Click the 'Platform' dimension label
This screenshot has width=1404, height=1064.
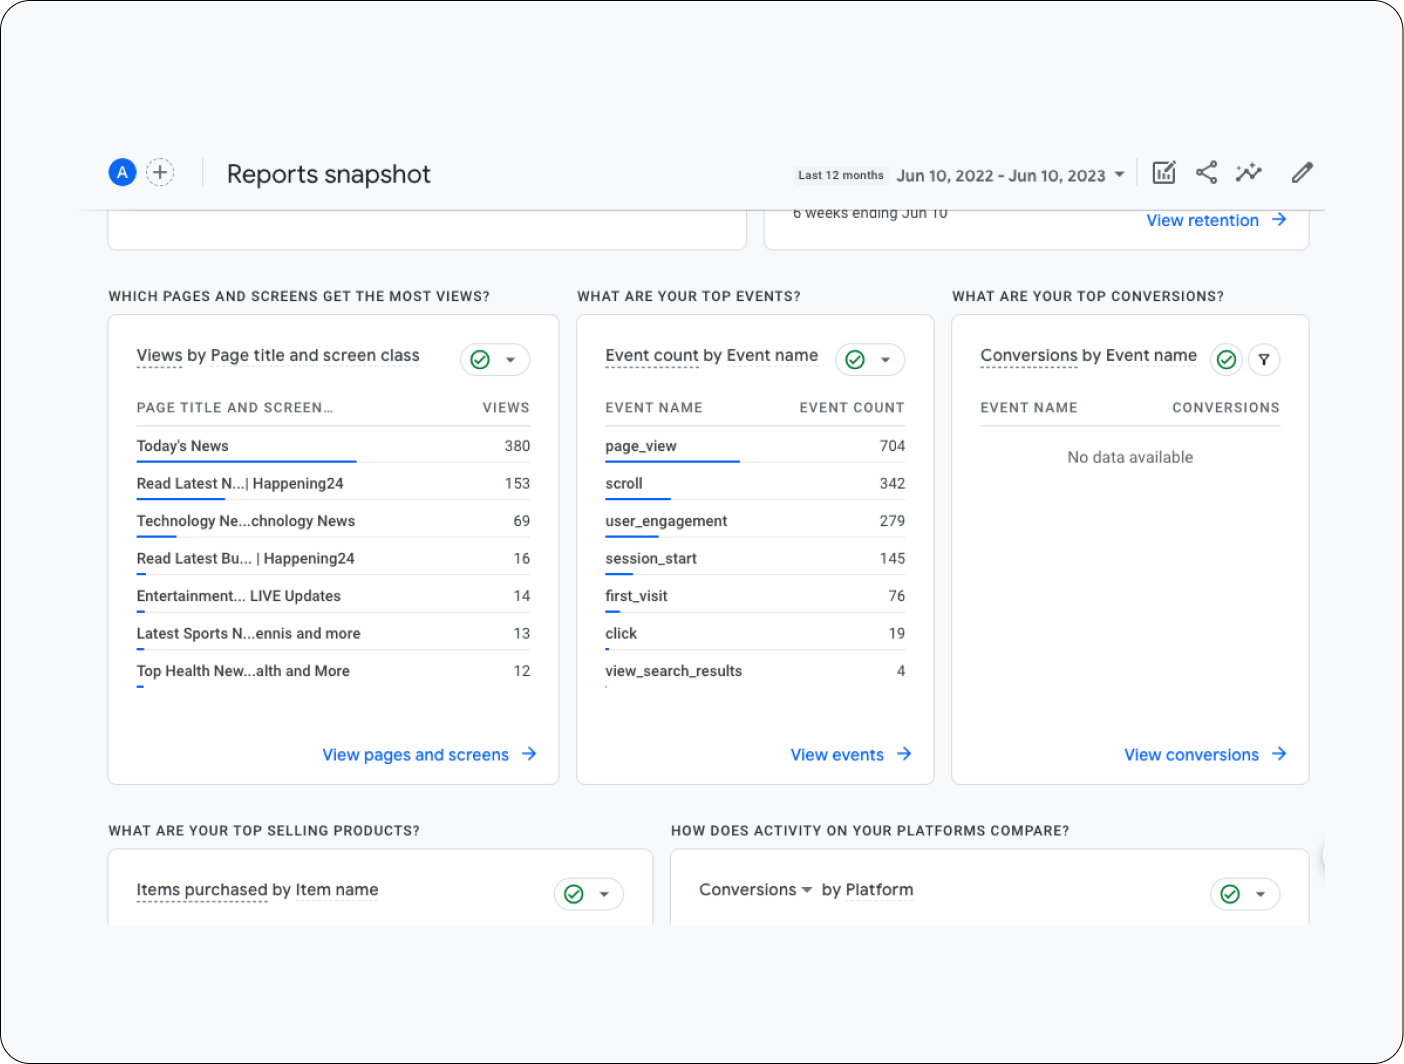coord(879,890)
